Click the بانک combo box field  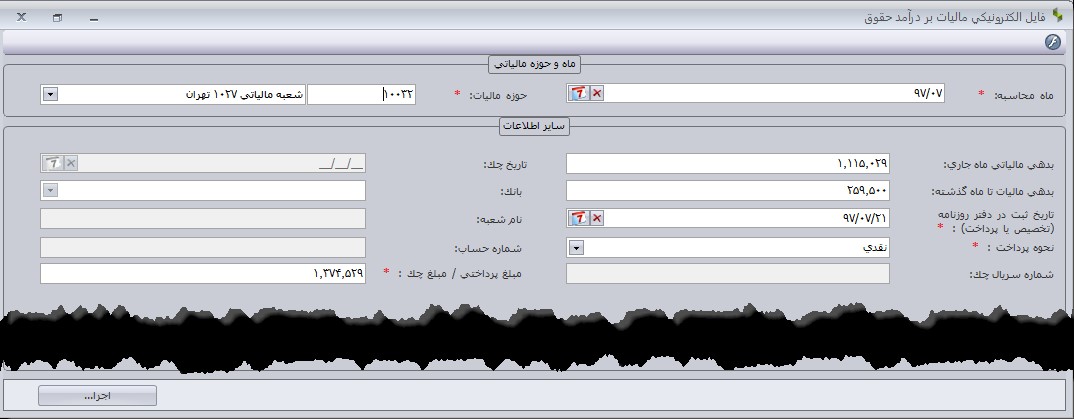pos(203,190)
